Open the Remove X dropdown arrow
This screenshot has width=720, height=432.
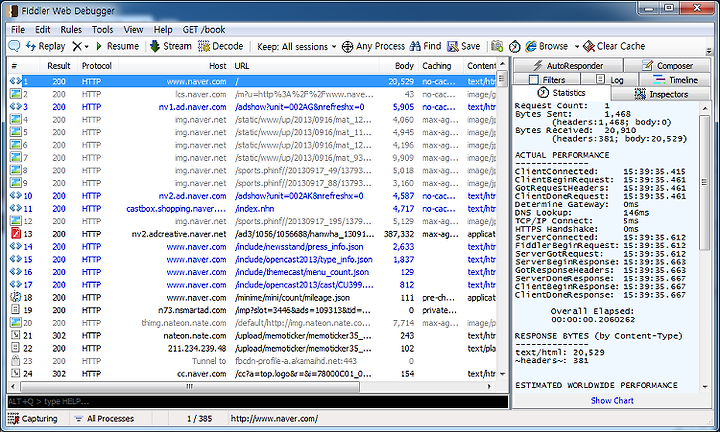click(x=86, y=47)
